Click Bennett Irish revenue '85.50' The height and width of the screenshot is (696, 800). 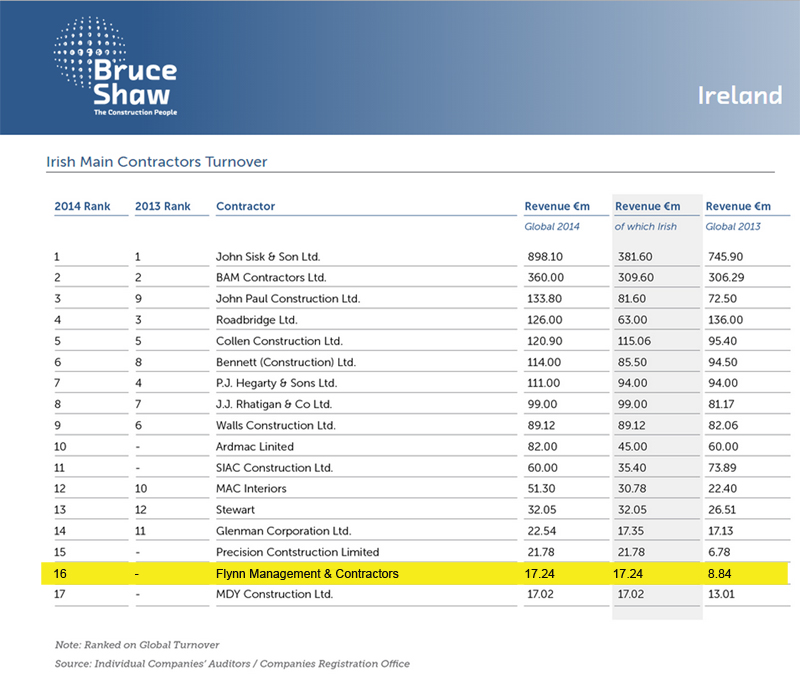point(632,362)
